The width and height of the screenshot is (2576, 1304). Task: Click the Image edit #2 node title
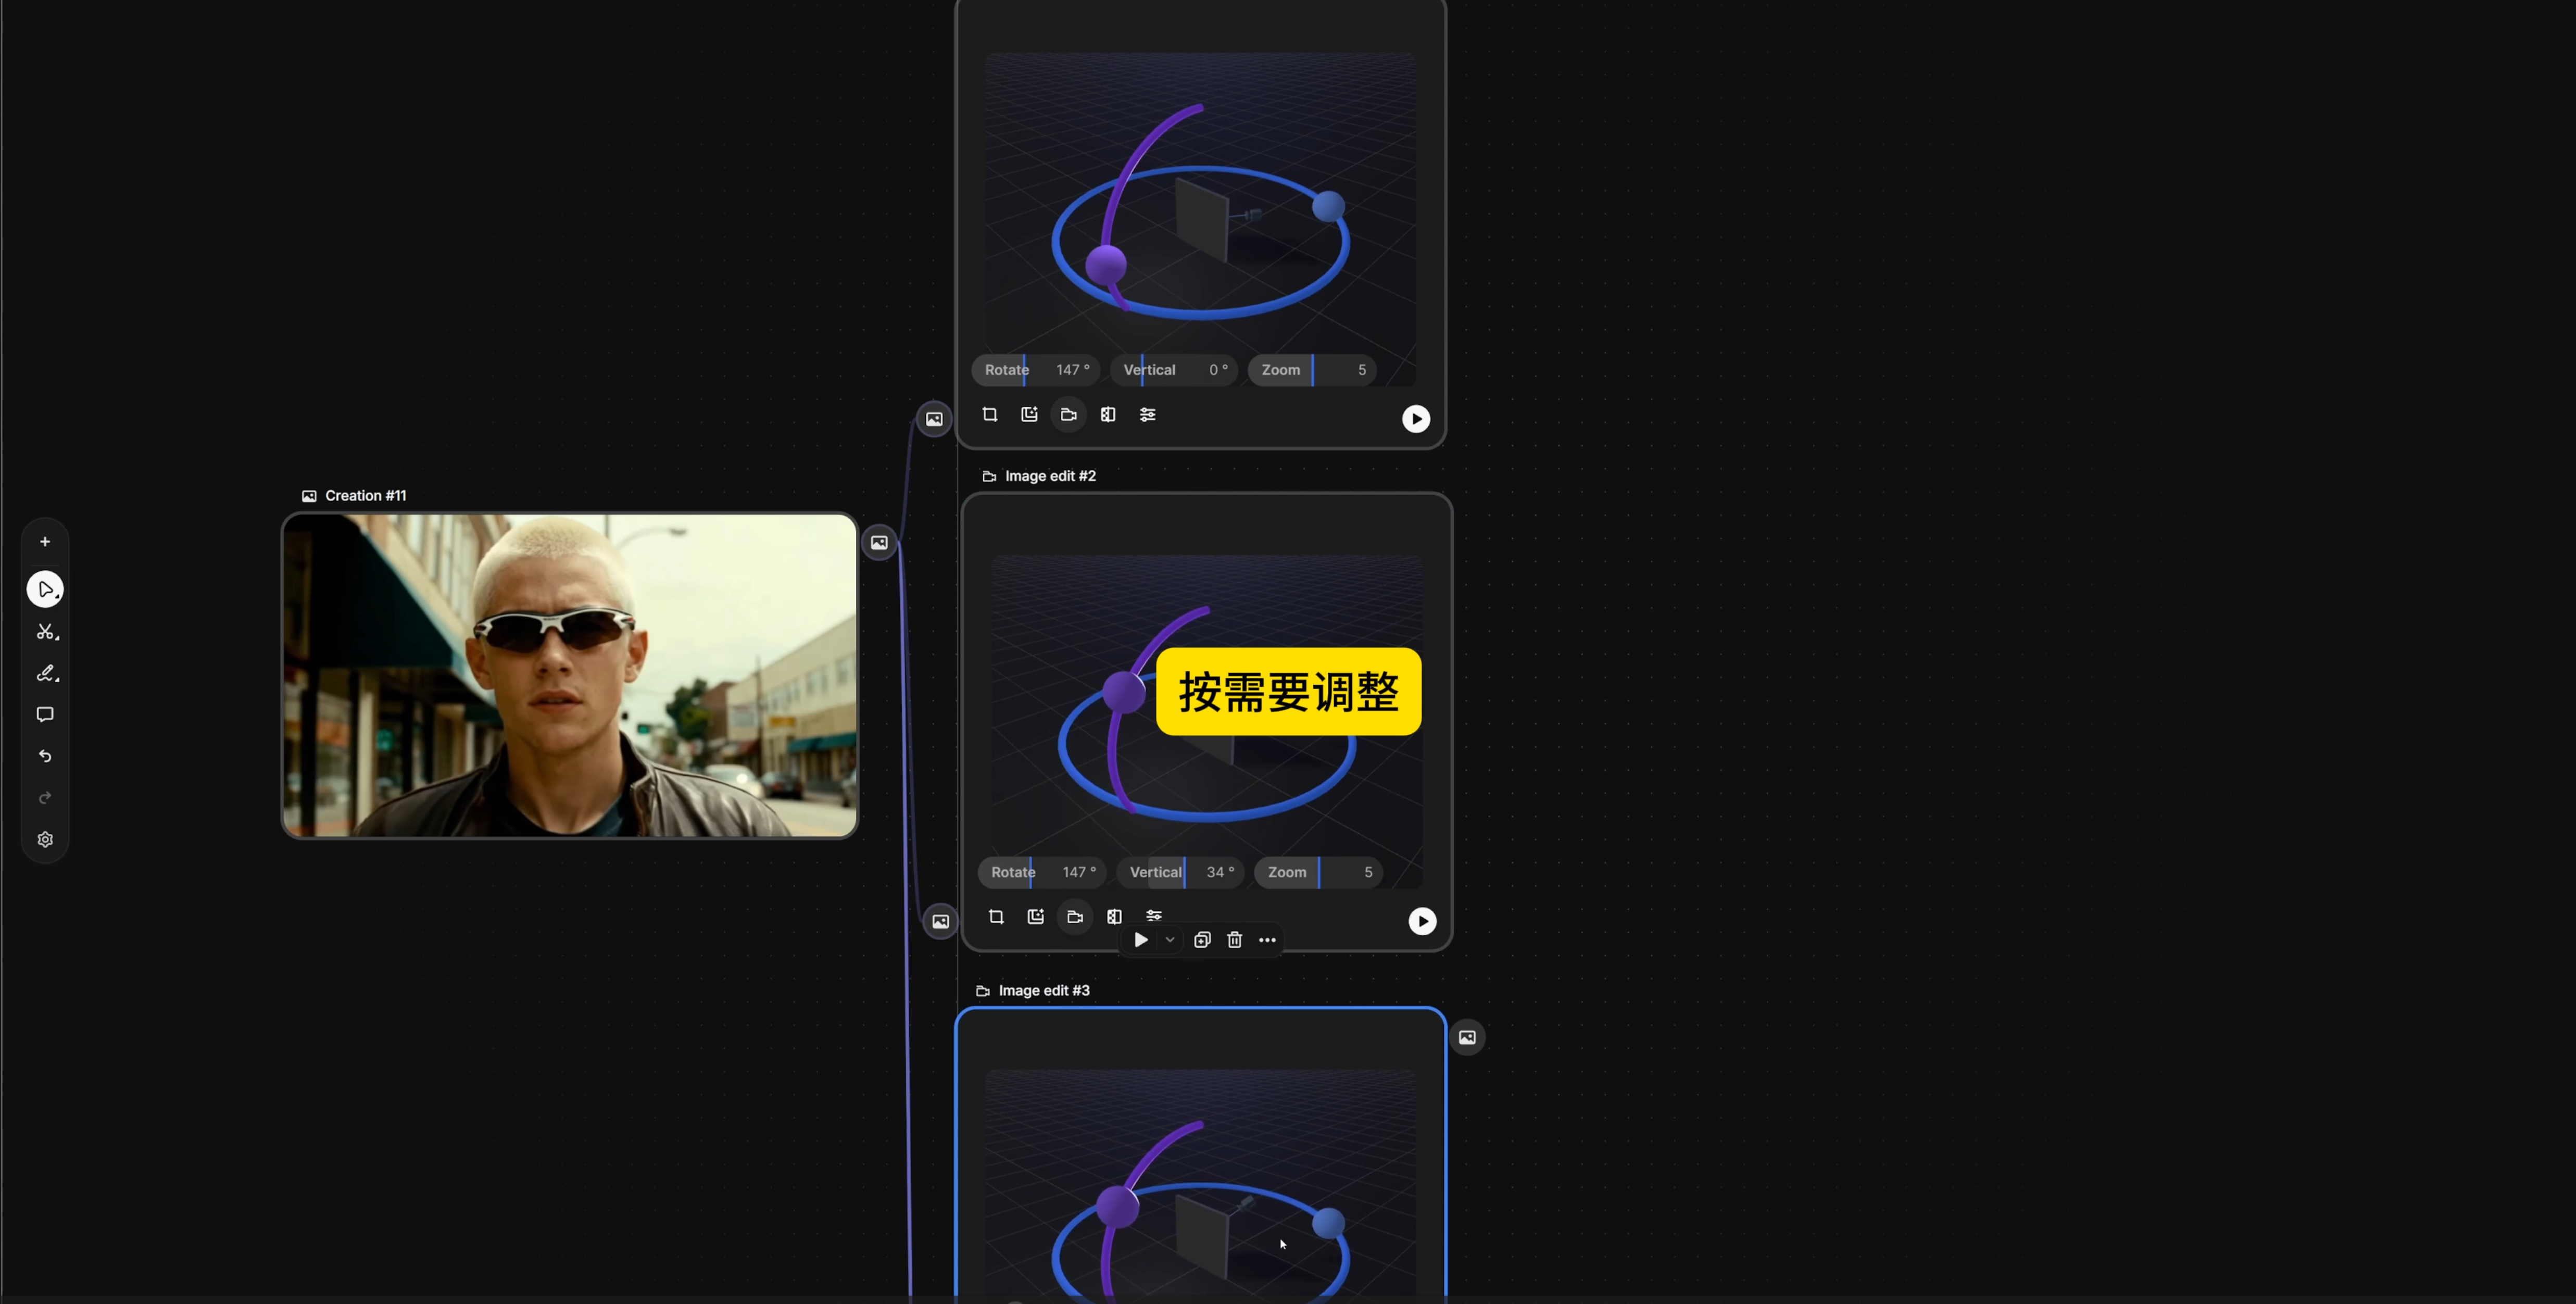click(x=1050, y=476)
